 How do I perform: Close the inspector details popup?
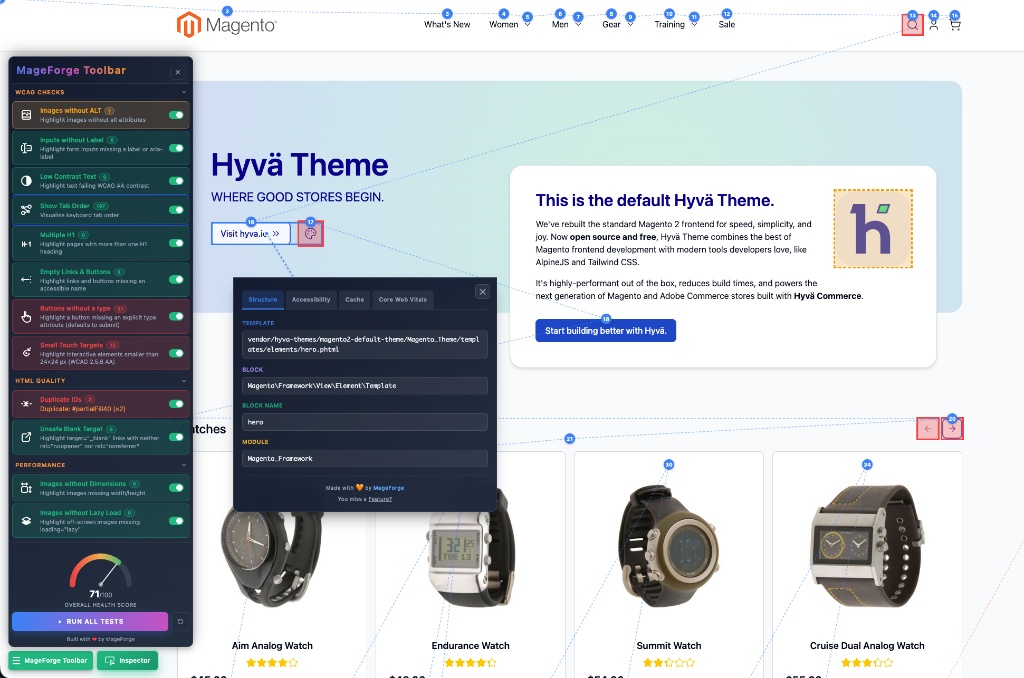coord(483,291)
